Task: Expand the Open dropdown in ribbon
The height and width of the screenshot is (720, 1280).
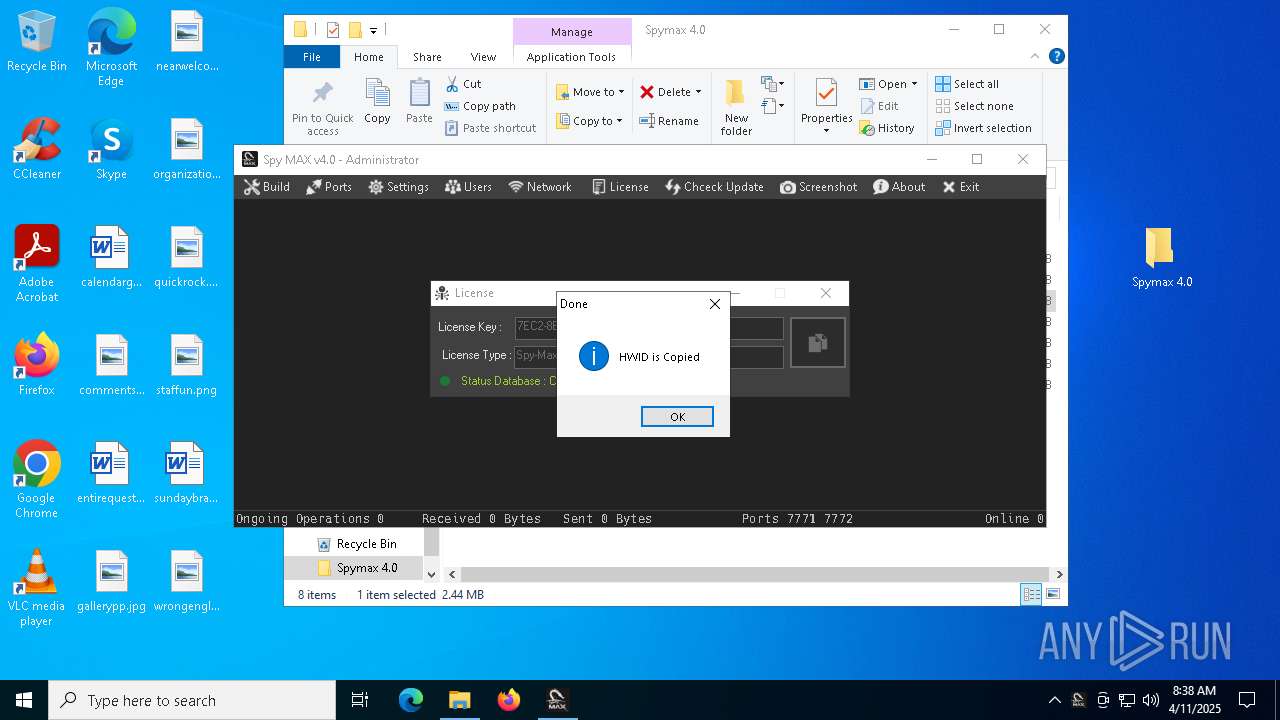Action: point(914,84)
